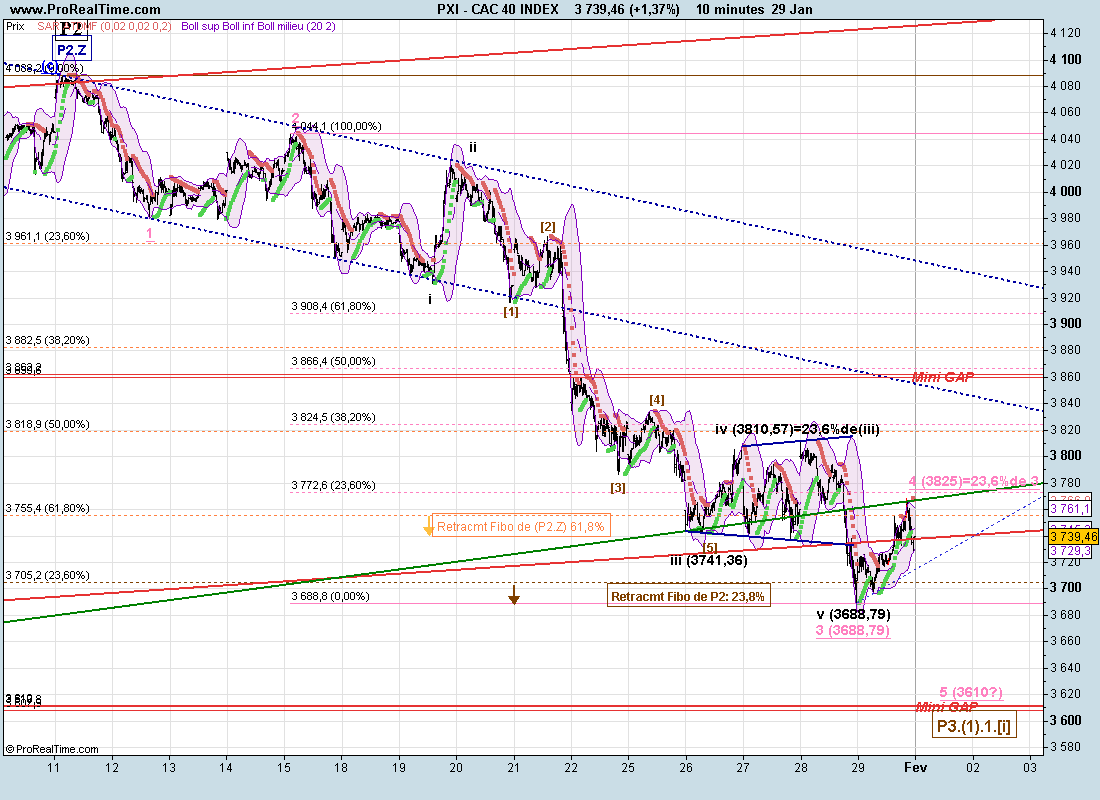Click the pink wave 2 label

click(x=295, y=119)
